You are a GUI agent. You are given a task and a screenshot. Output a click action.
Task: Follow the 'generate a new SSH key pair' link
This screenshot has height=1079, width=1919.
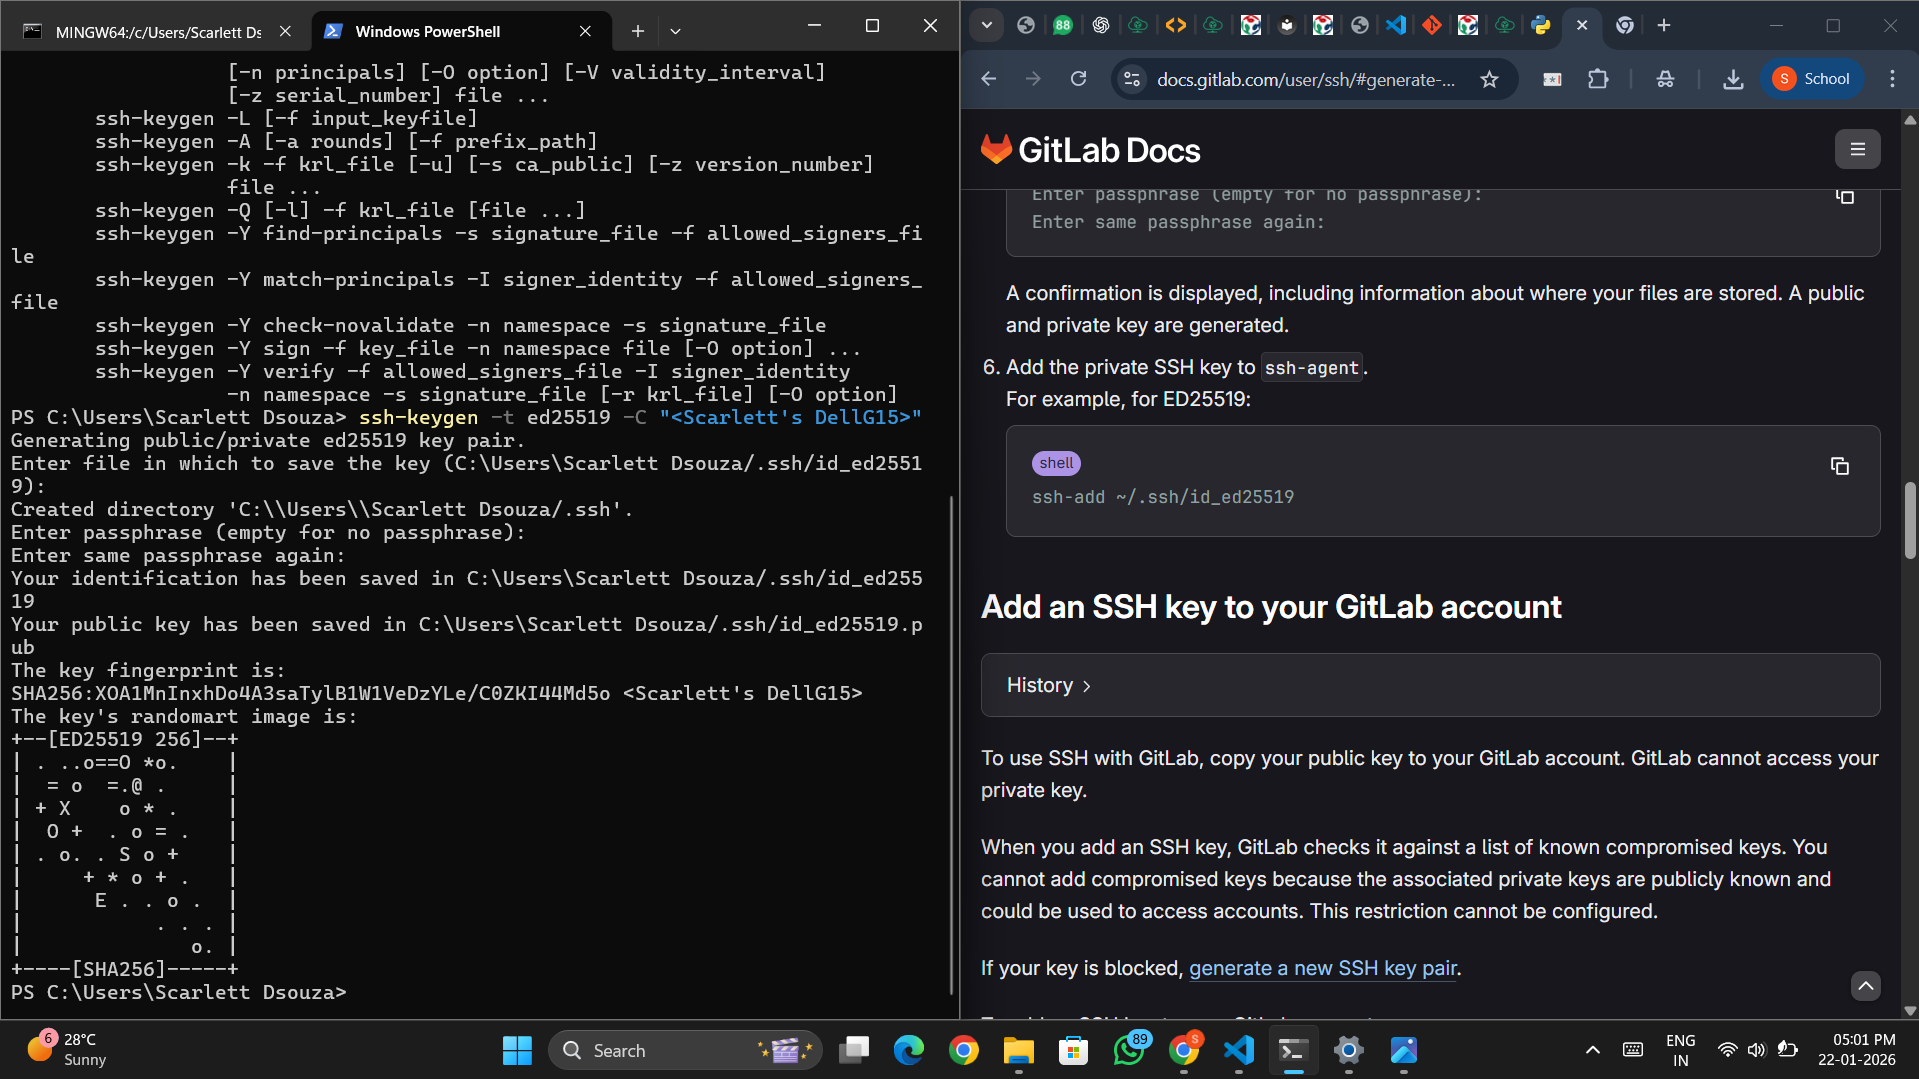(1323, 968)
